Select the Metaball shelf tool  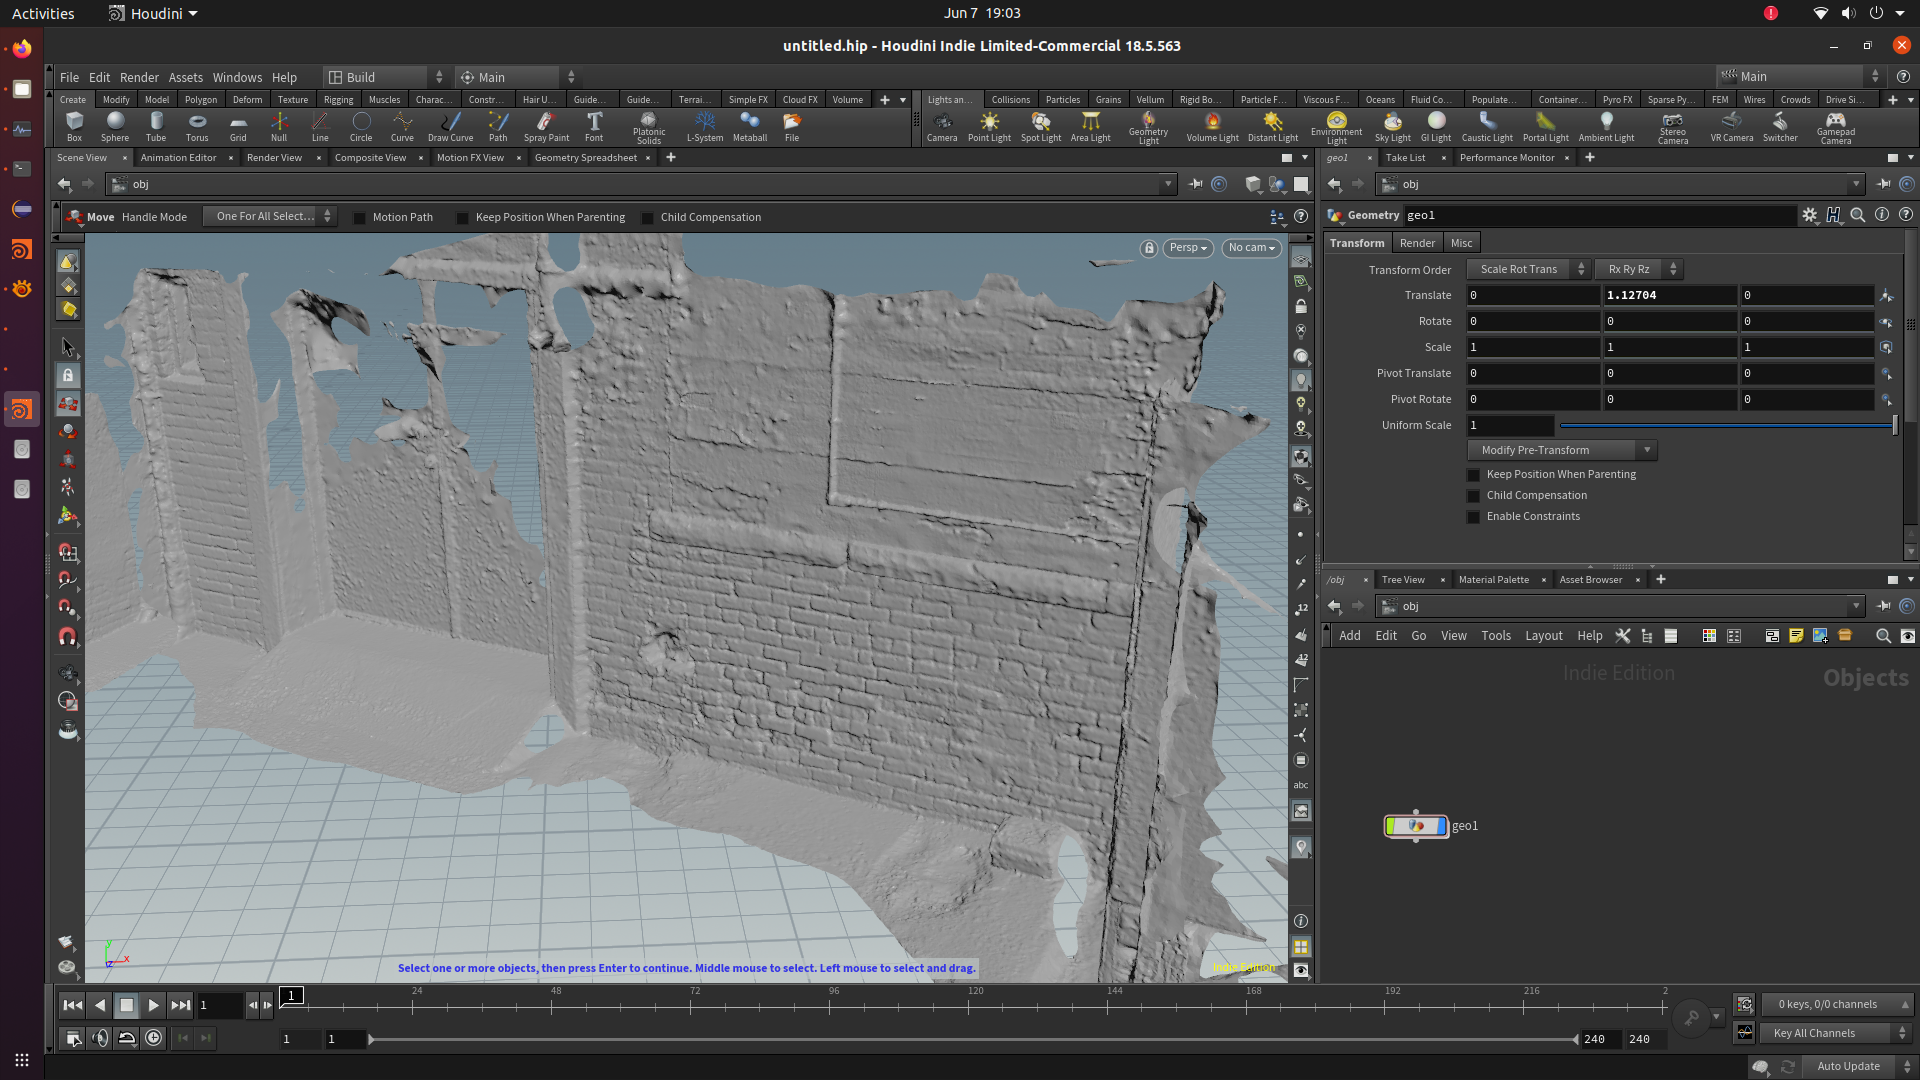pos(750,127)
